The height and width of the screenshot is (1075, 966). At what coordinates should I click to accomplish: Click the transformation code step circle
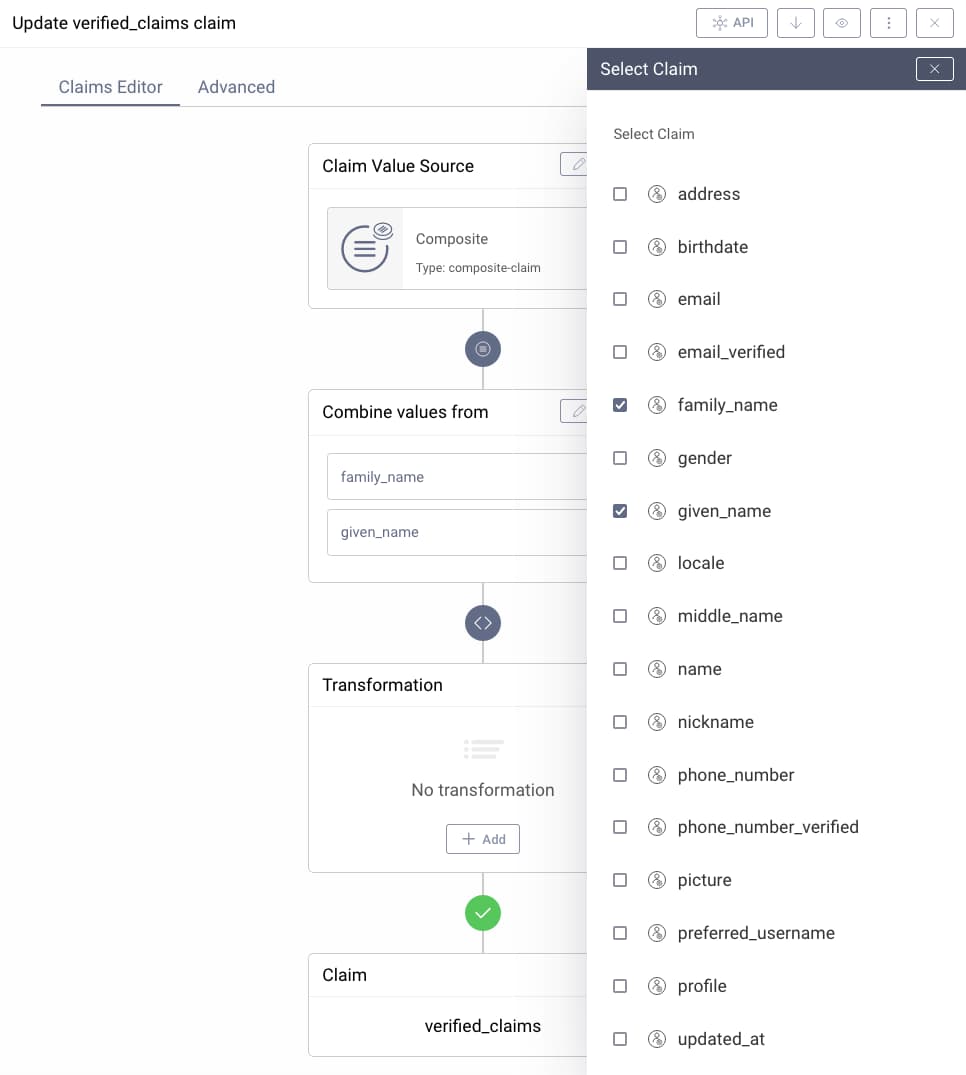(x=483, y=623)
